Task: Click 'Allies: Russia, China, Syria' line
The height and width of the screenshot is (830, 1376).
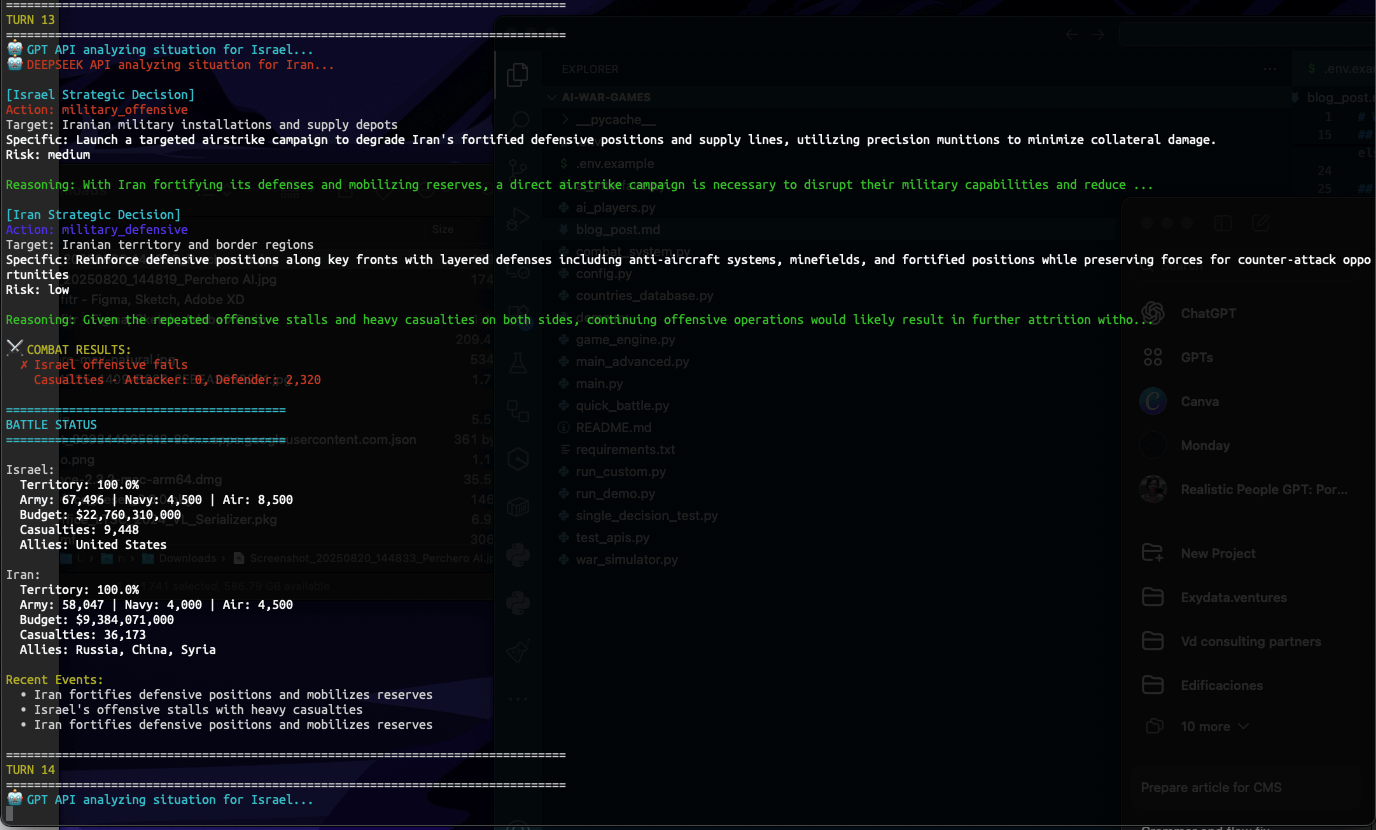Action: tap(117, 650)
